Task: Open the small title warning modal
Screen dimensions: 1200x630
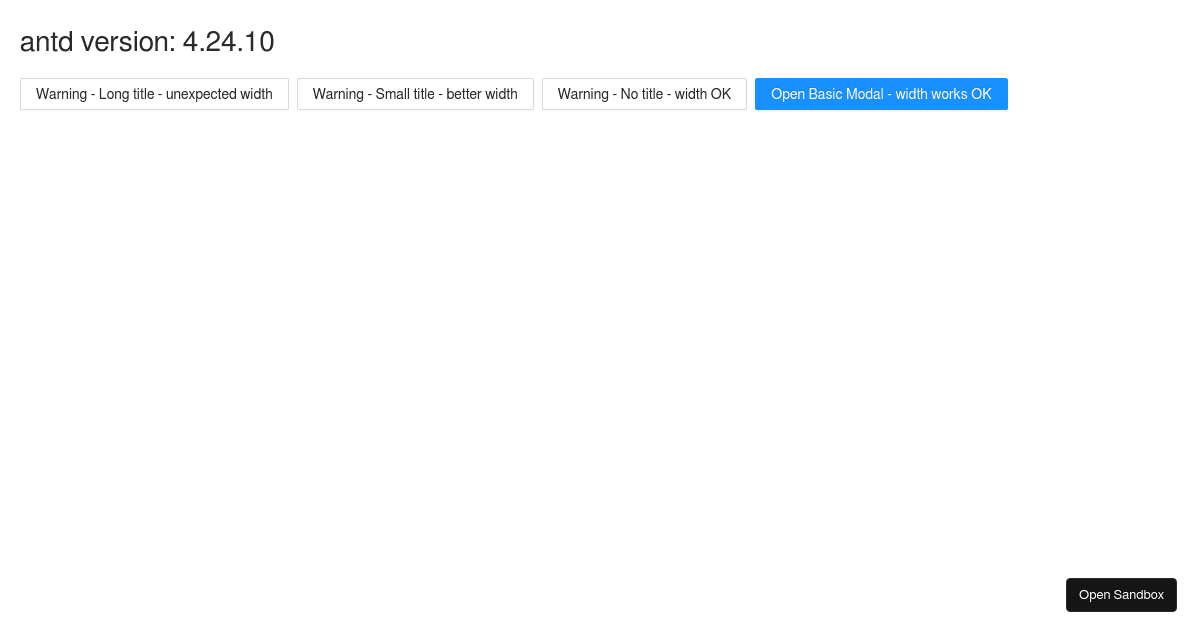Action: click(415, 94)
